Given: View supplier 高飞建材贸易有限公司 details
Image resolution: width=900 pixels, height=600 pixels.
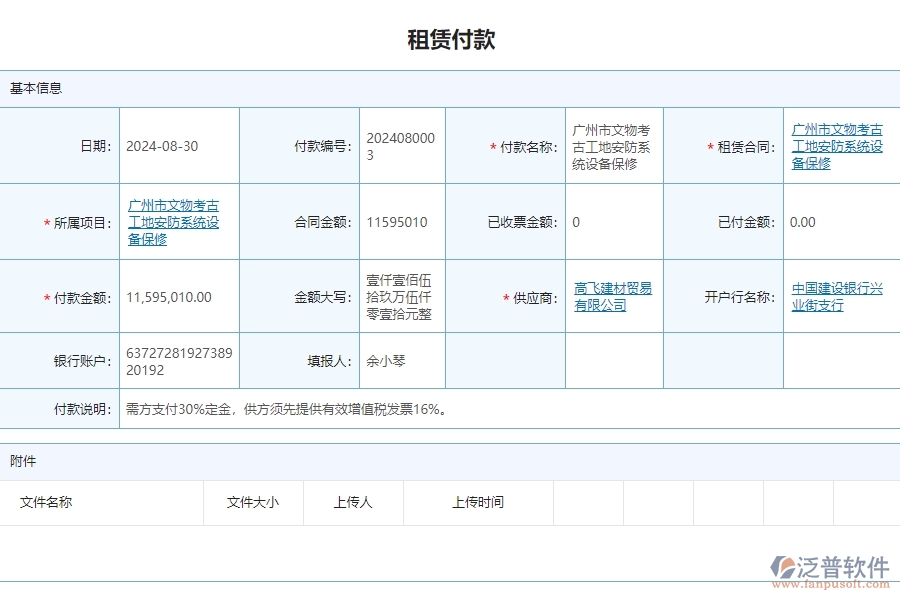Looking at the screenshot, I should click(613, 296).
